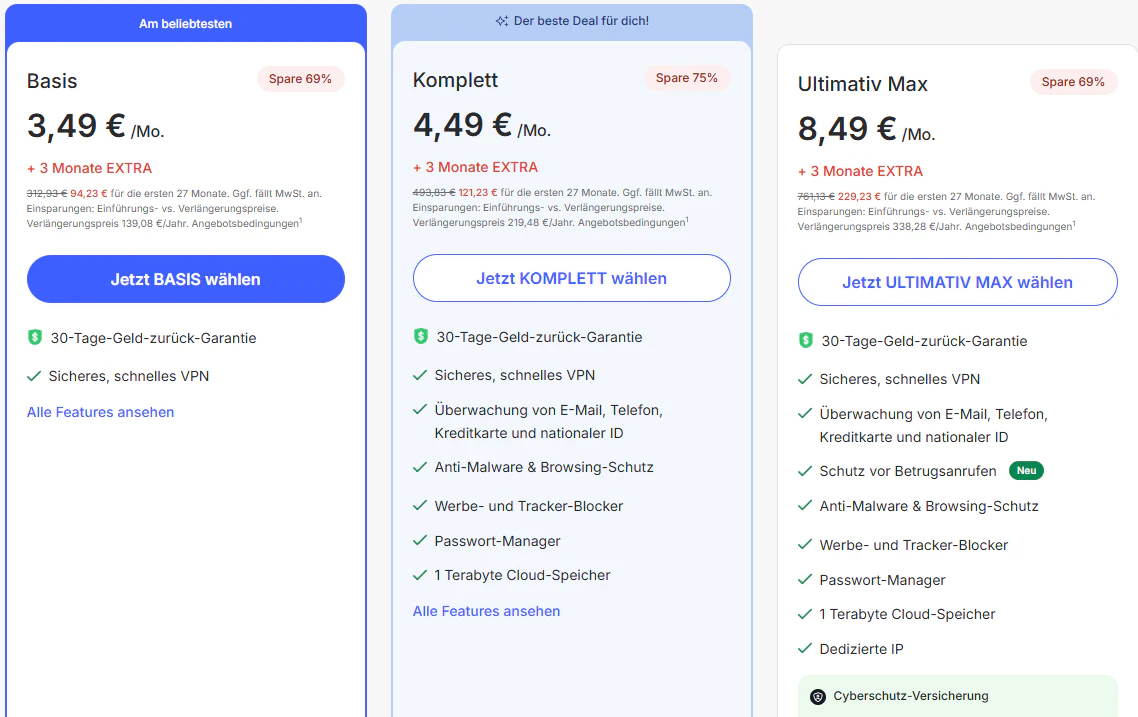Image resolution: width=1138 pixels, height=717 pixels.
Task: Click 'Spare 75%' badge on Komplett
Action: 687,78
